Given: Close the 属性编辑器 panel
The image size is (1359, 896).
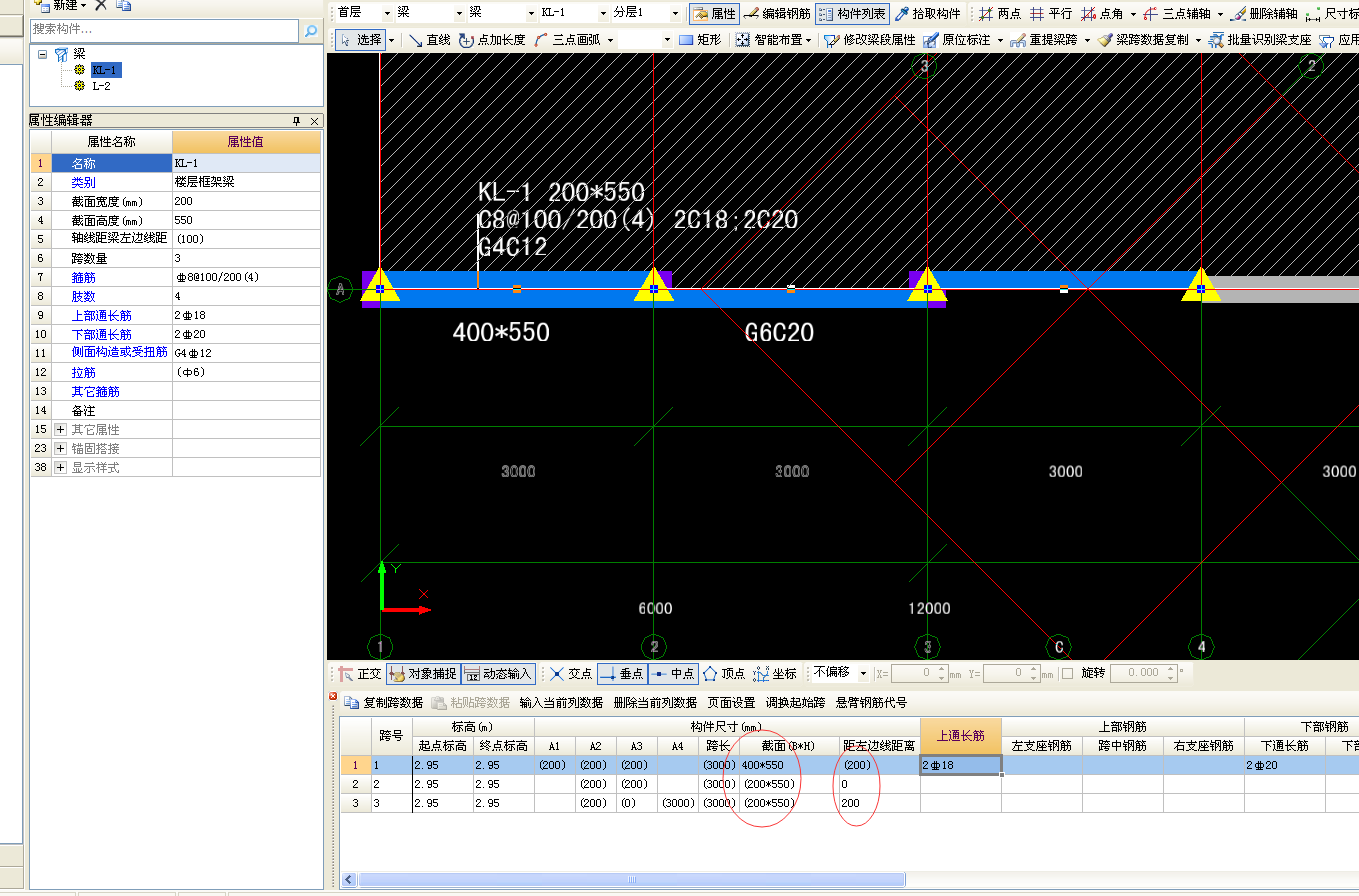Looking at the screenshot, I should pyautogui.click(x=314, y=121).
